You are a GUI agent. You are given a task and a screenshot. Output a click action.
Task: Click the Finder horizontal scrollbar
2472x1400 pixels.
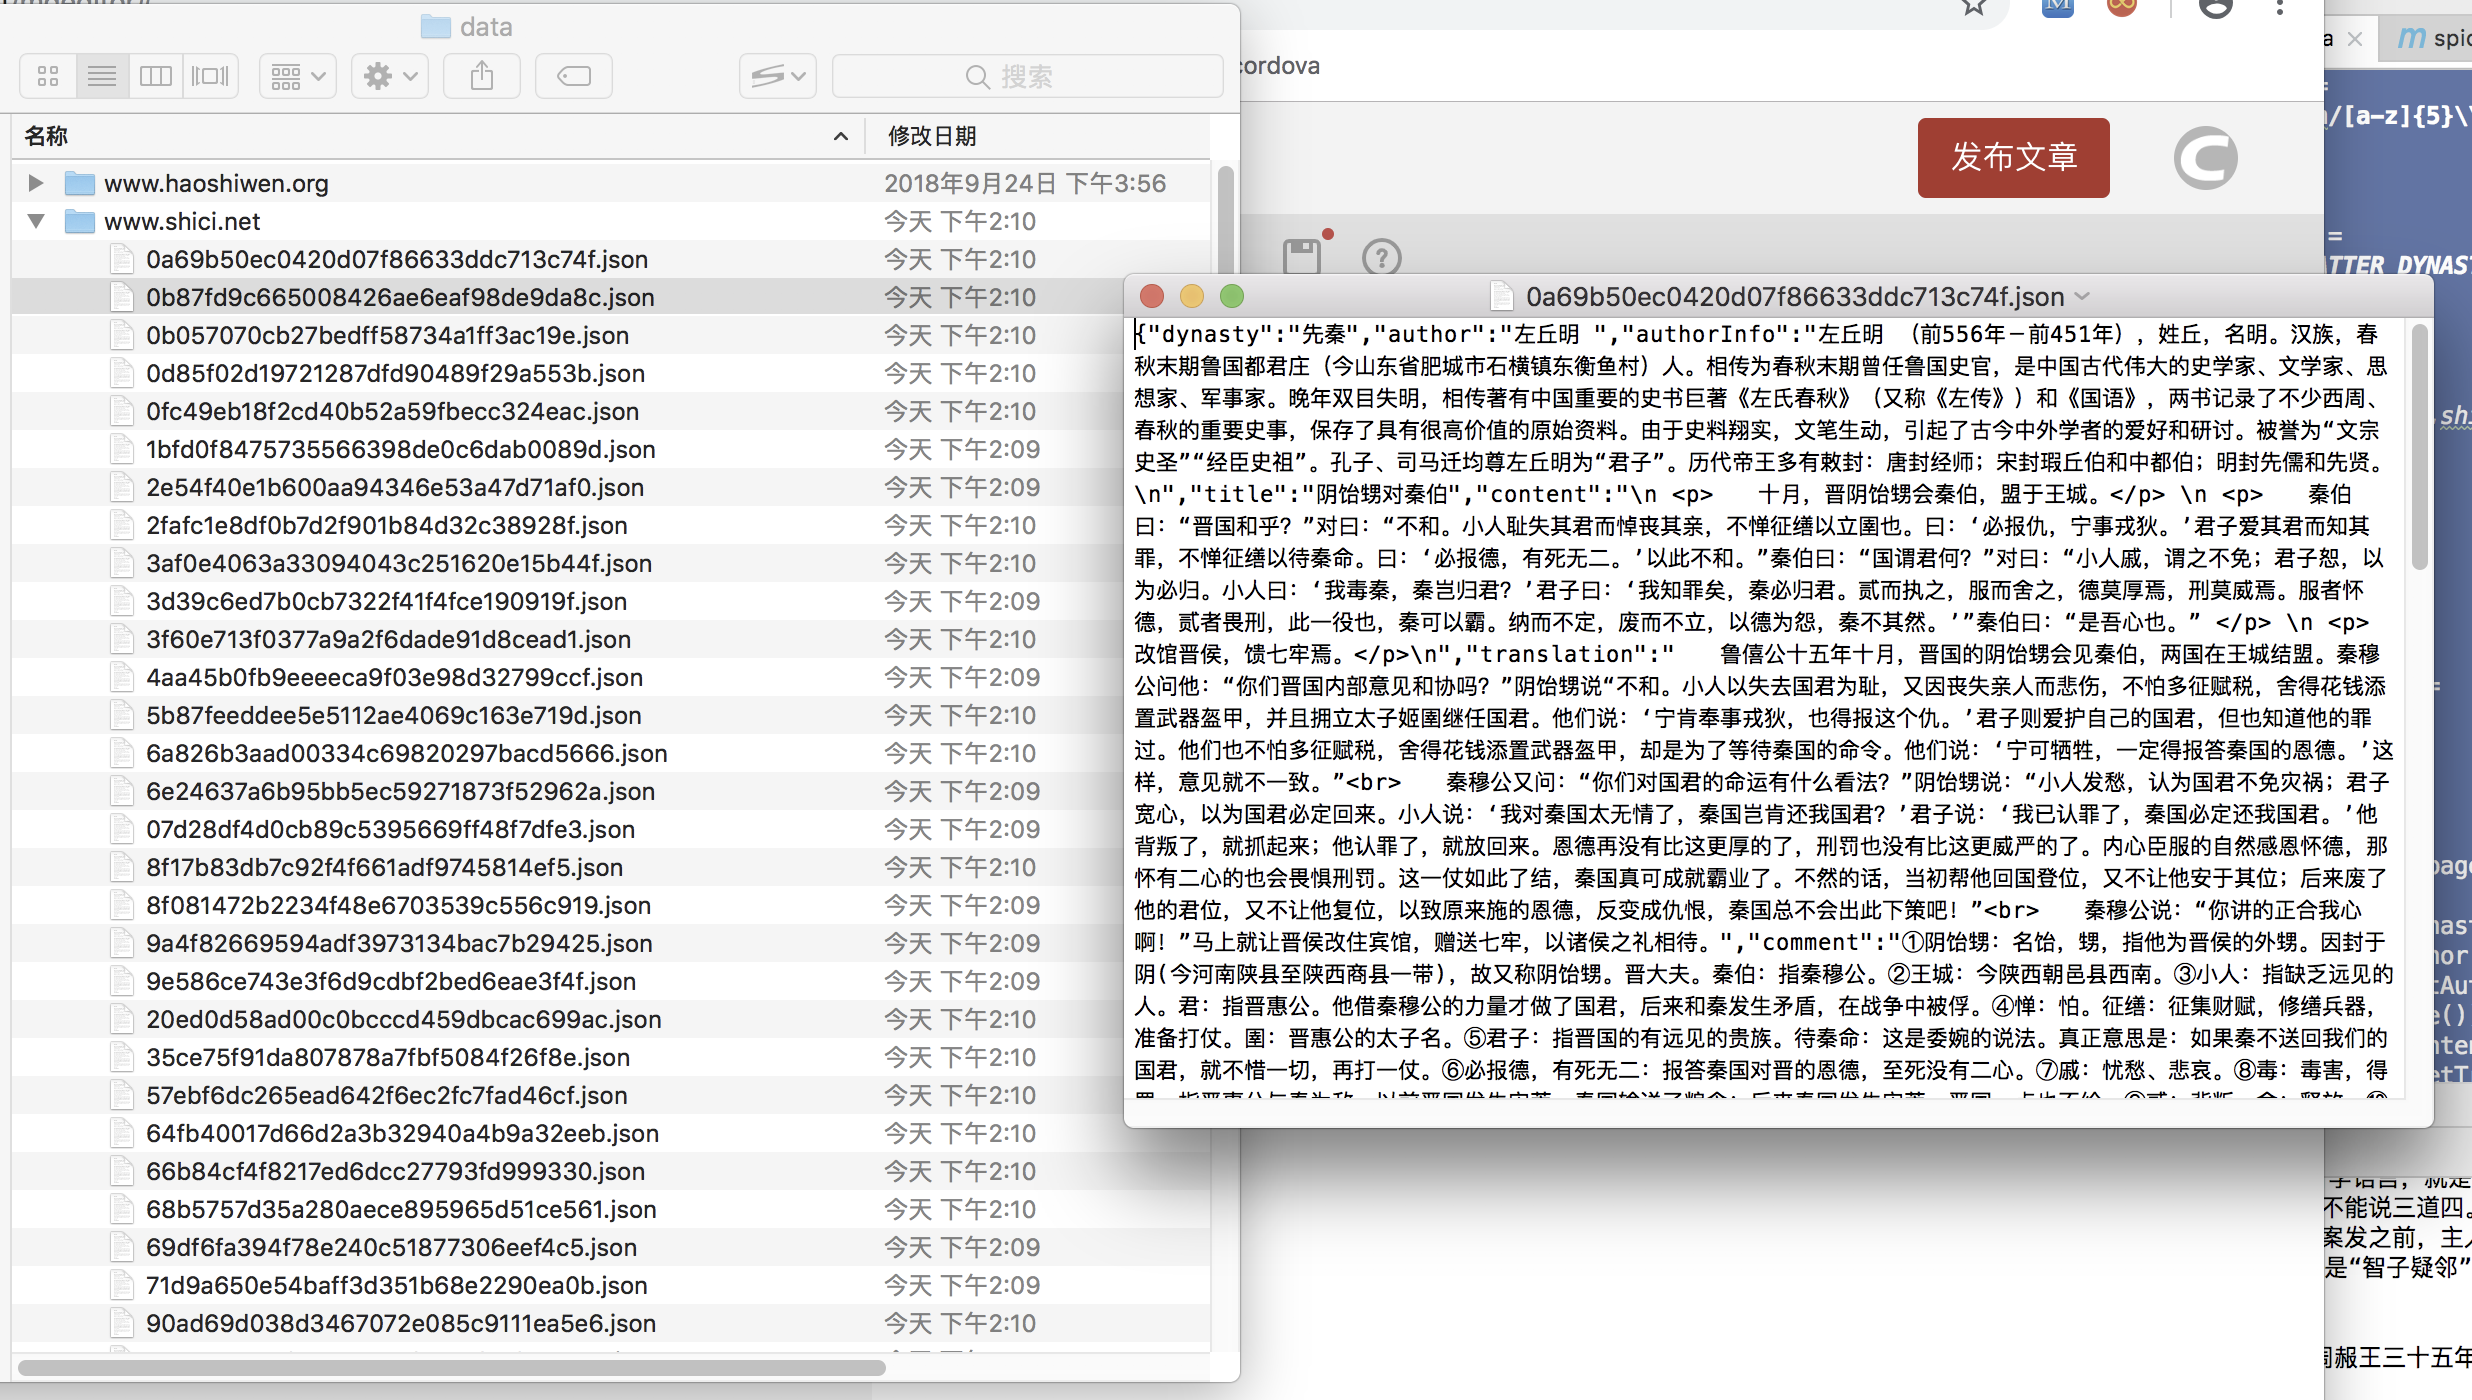(450, 1367)
